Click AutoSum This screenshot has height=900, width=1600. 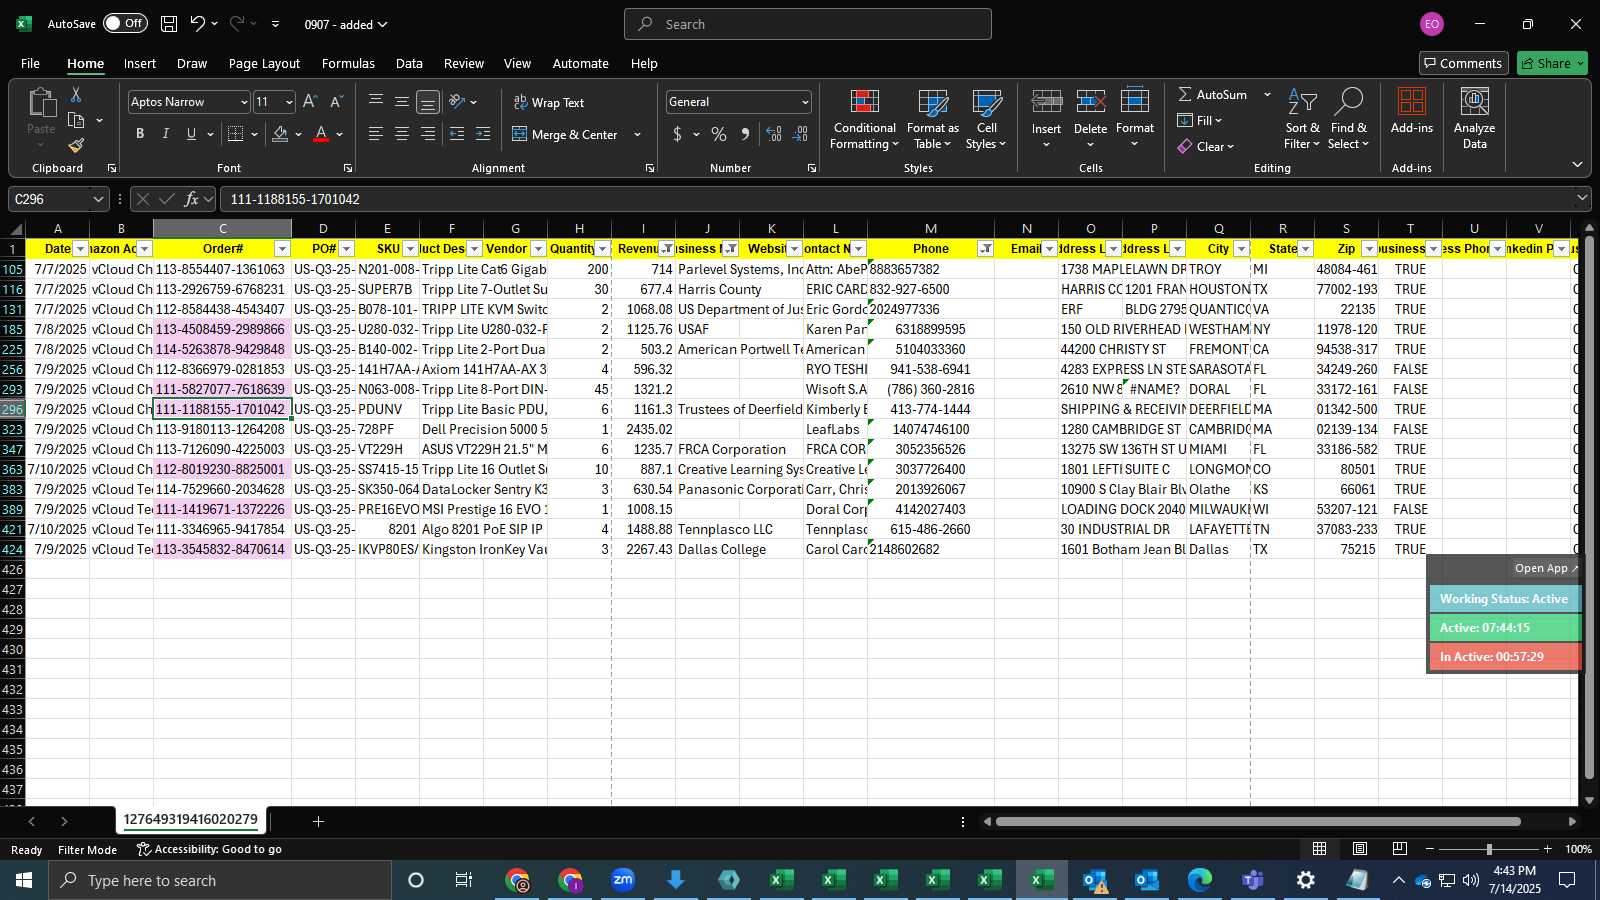1212,94
